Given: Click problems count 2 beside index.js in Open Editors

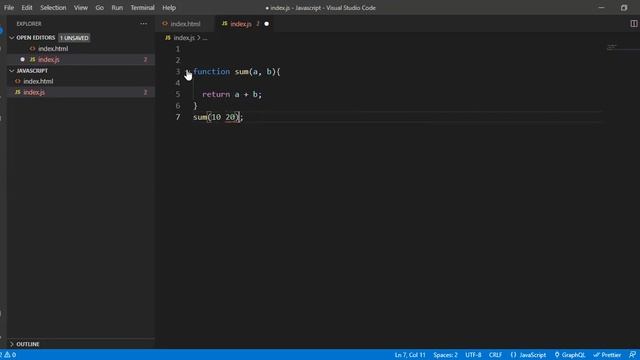Looking at the screenshot, I should click(x=145, y=60).
